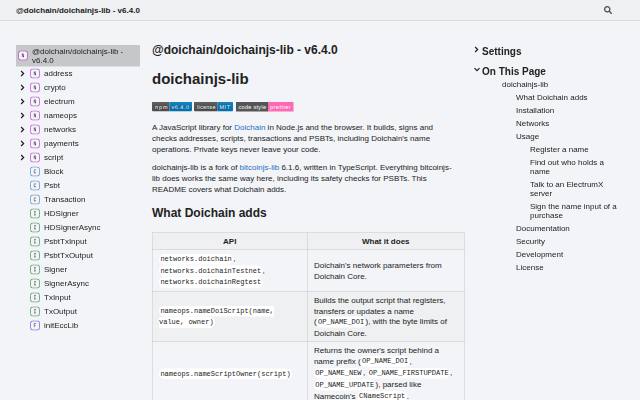Click the class icon beside Transaction

click(35, 199)
